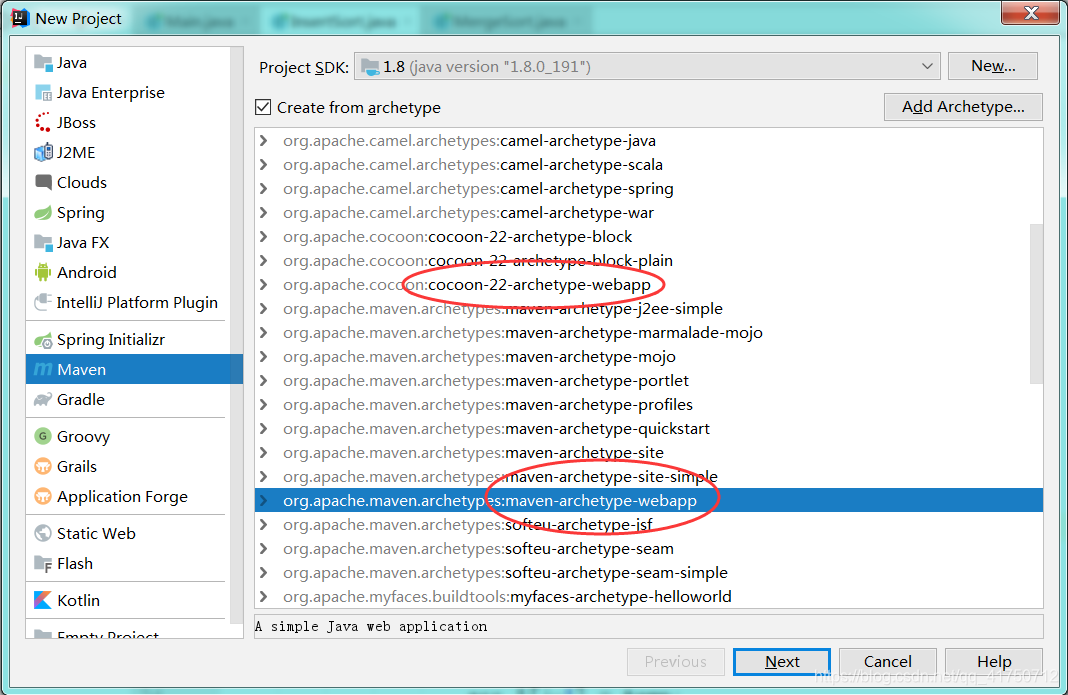The width and height of the screenshot is (1068, 695).
Task: Click the Kotlin logo icon
Action: 43,600
